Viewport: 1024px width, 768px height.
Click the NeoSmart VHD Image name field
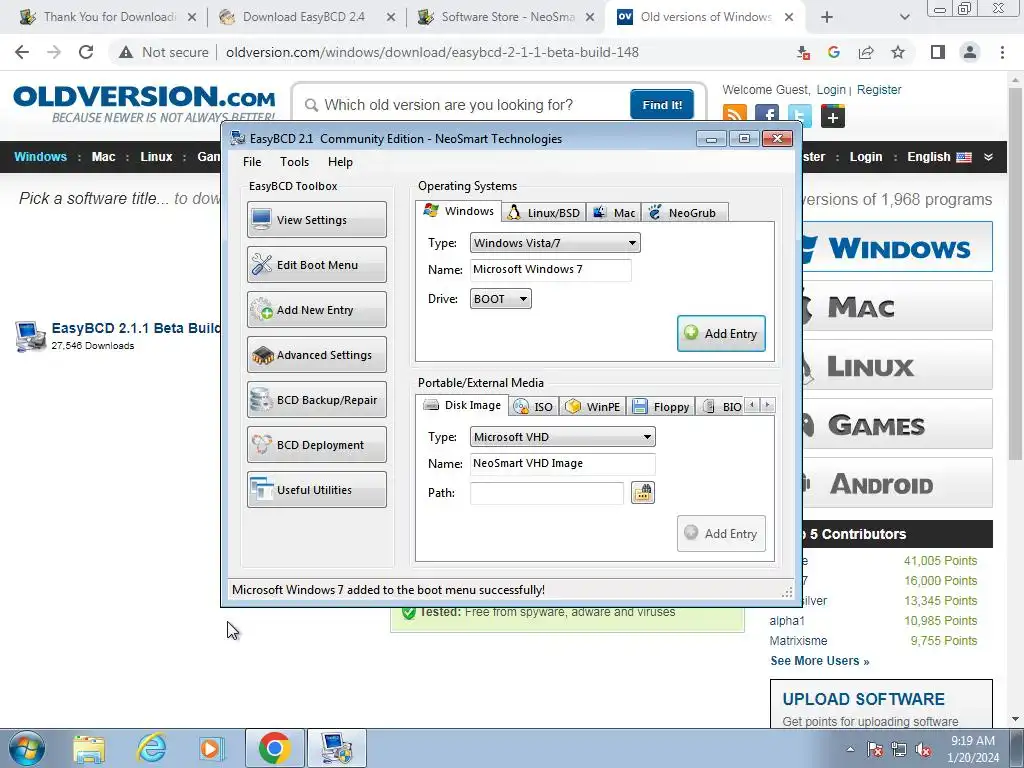[x=562, y=464]
